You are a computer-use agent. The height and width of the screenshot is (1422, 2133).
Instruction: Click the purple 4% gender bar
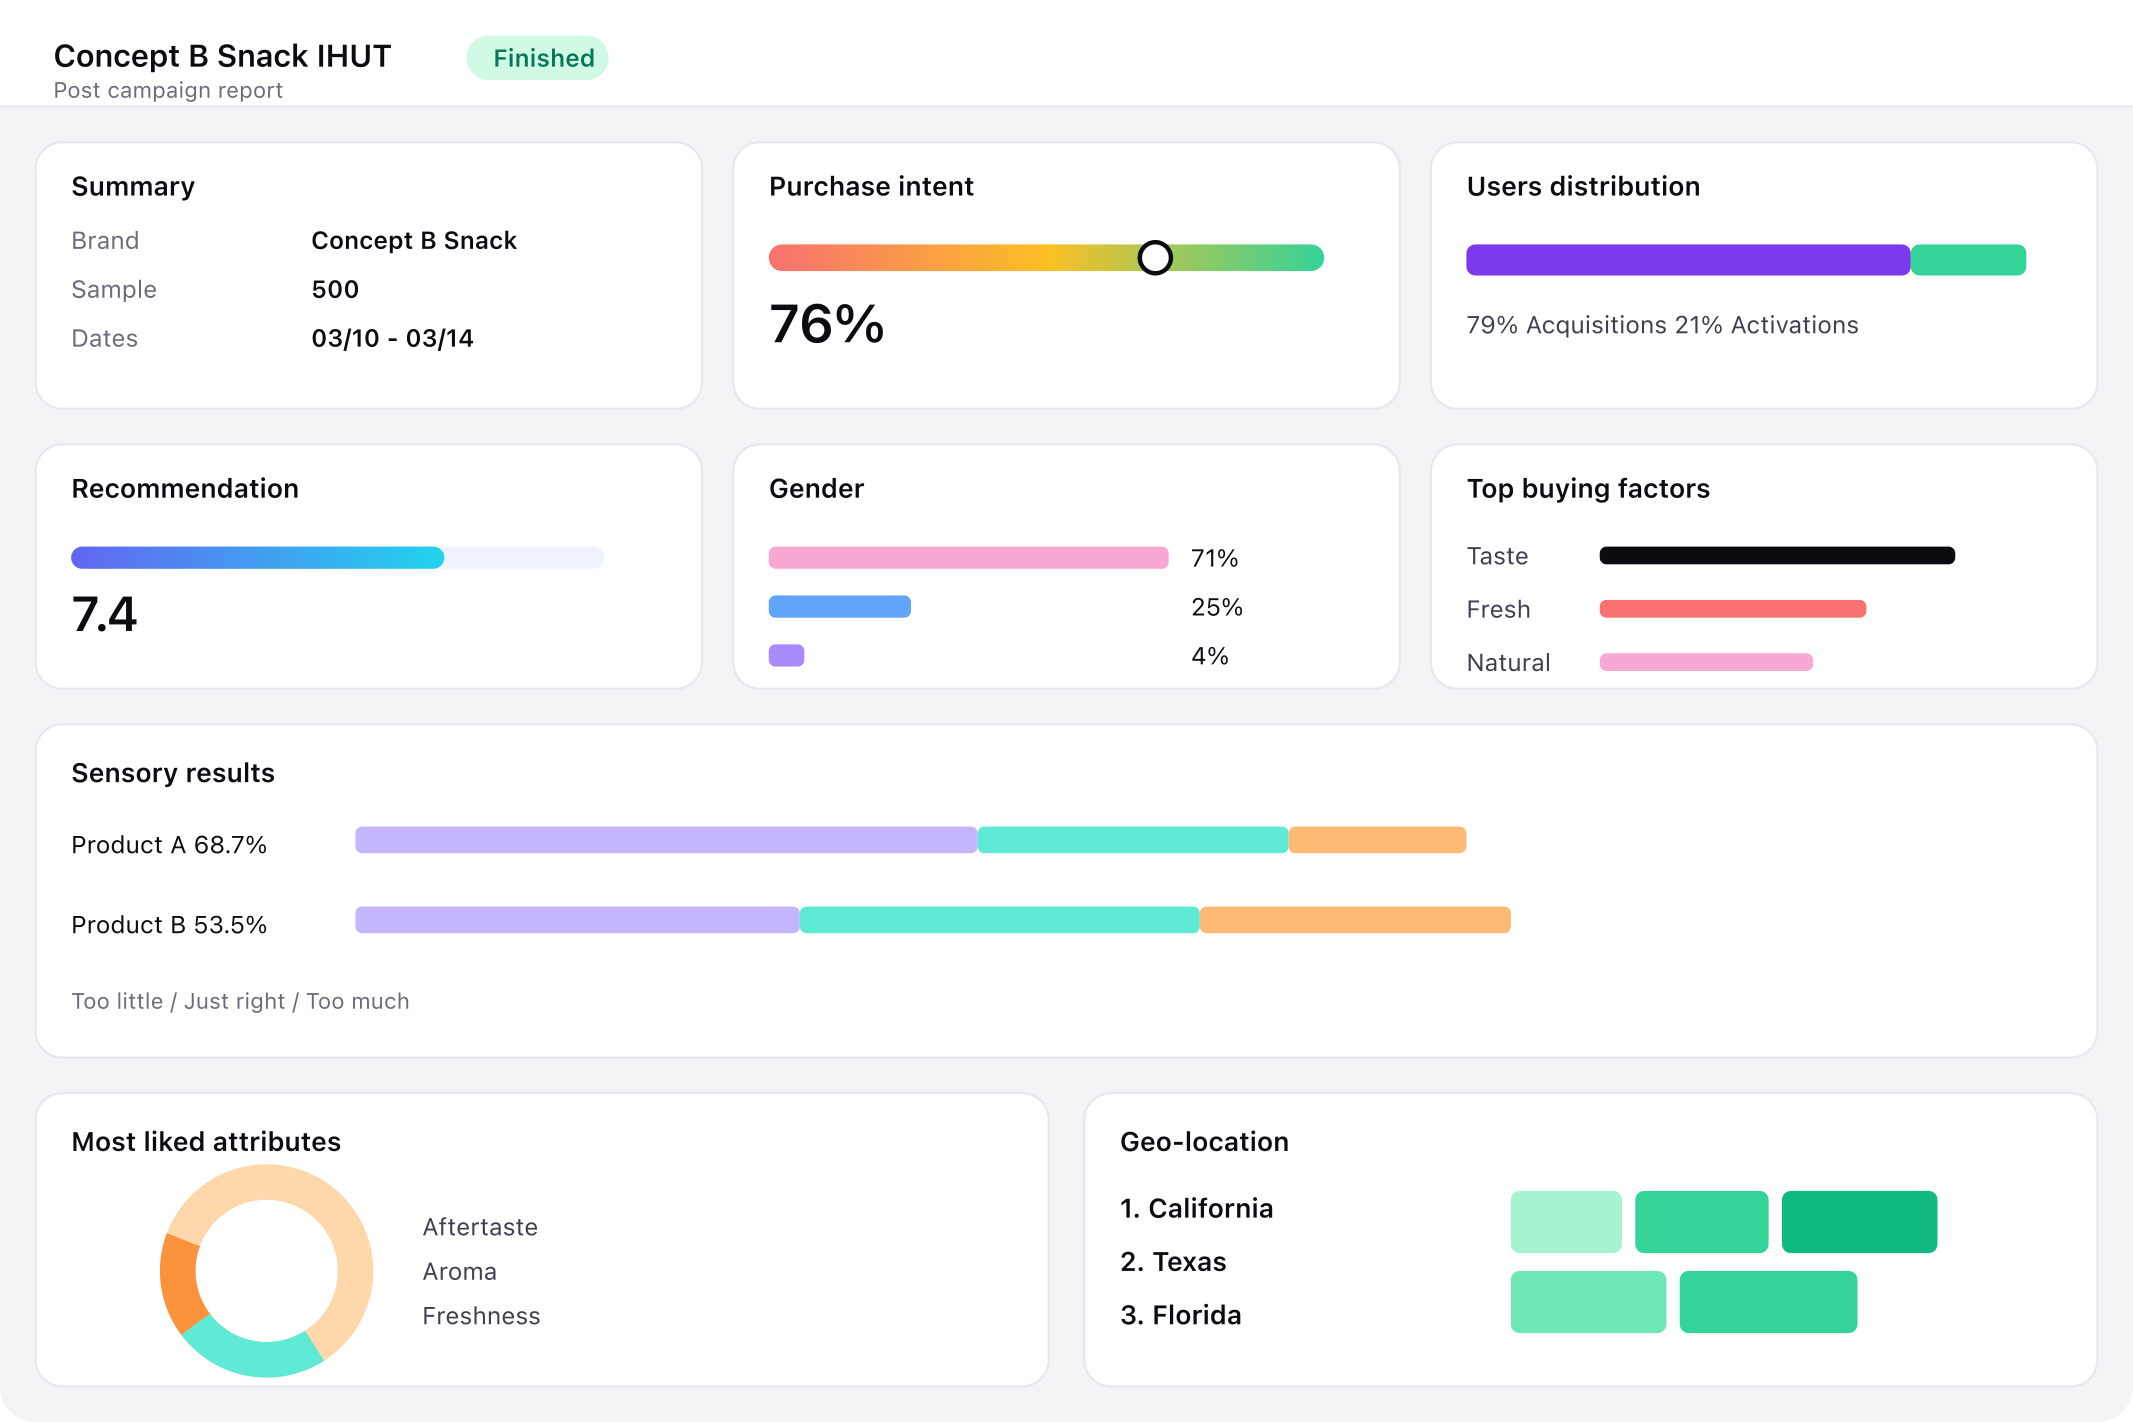click(787, 656)
